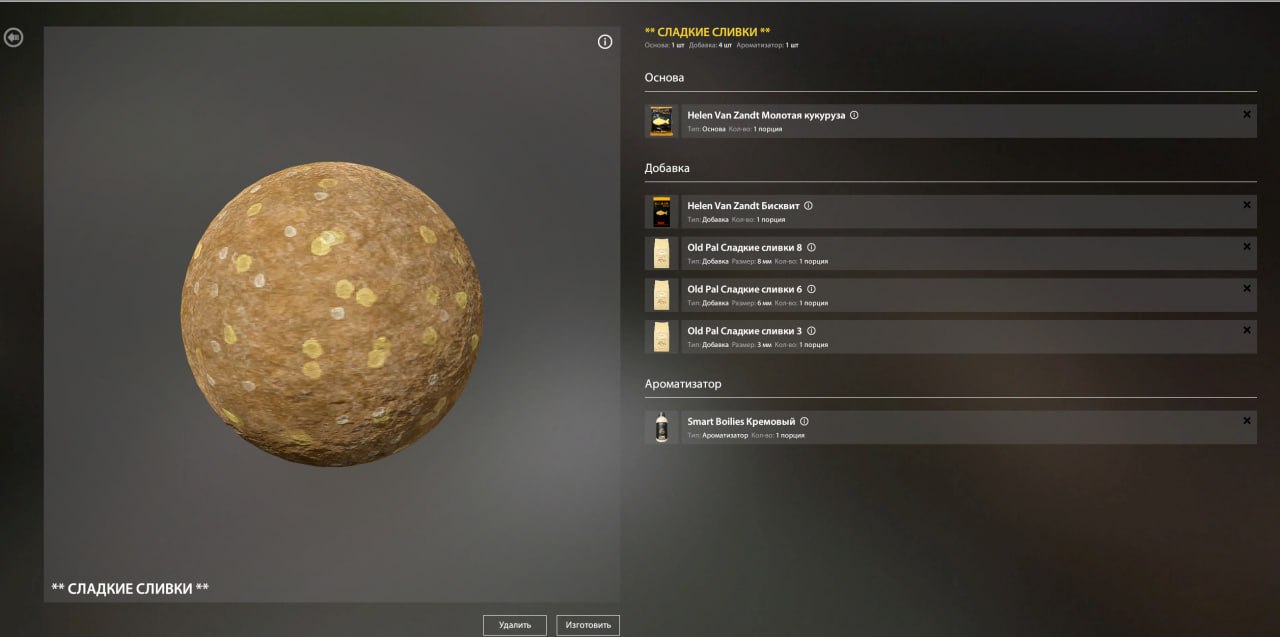Remove Кремовый flavoring from recipe

pyautogui.click(x=1246, y=421)
